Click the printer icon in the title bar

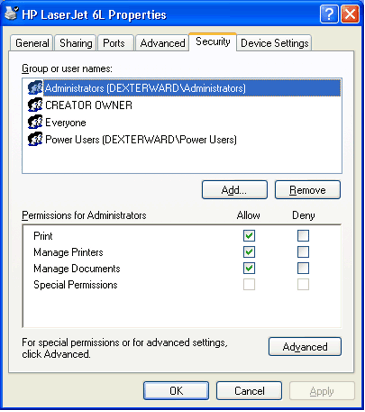[12, 13]
